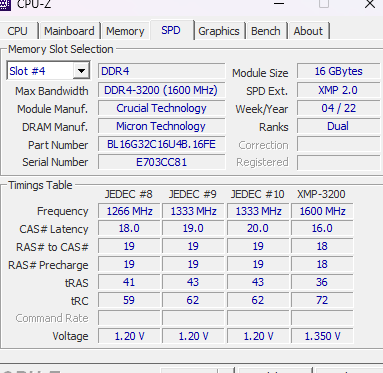
Task: Click the 16.0 CAS# Latency cell
Action: point(322,228)
